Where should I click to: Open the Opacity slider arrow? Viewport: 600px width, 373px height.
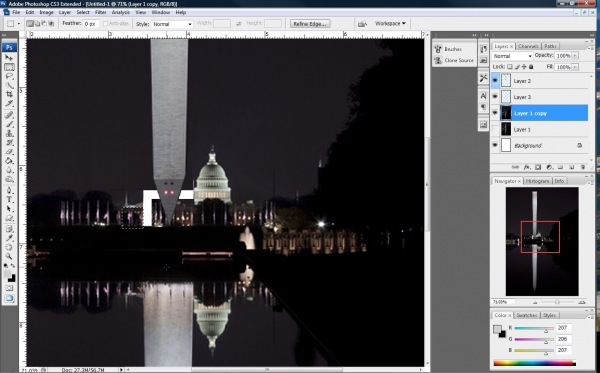(x=575, y=56)
